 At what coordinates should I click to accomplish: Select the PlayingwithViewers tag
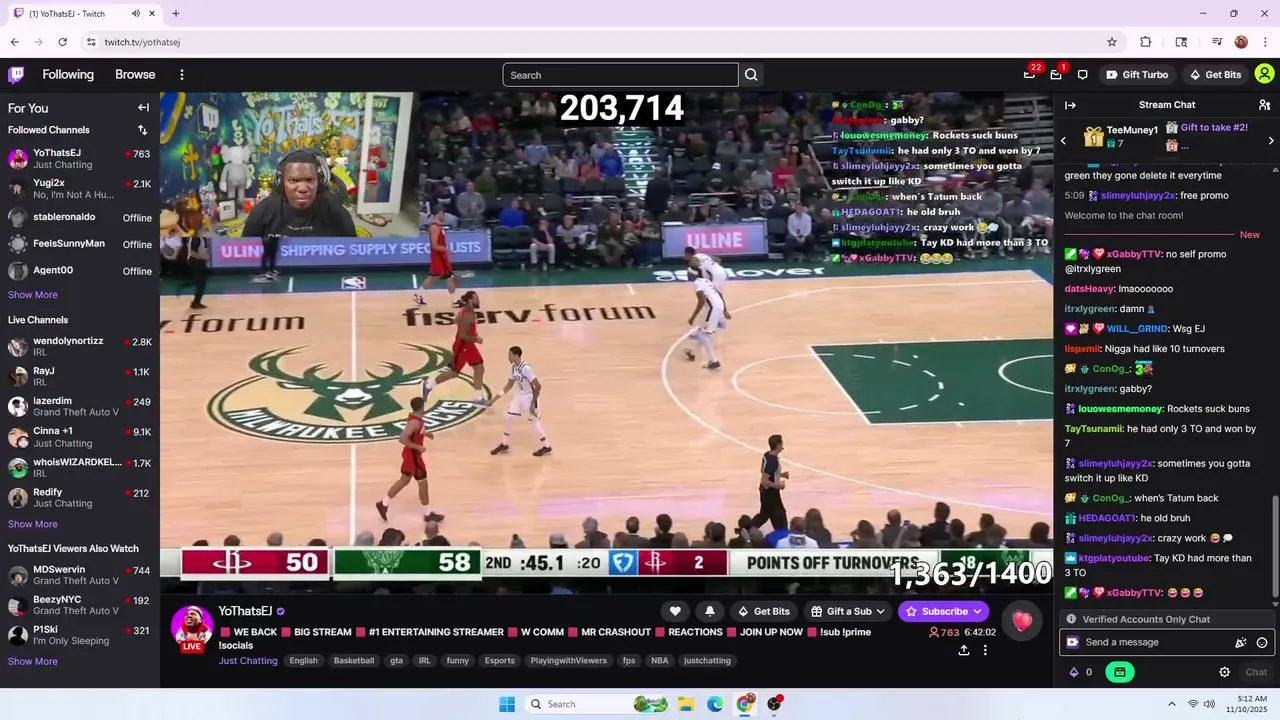click(568, 661)
